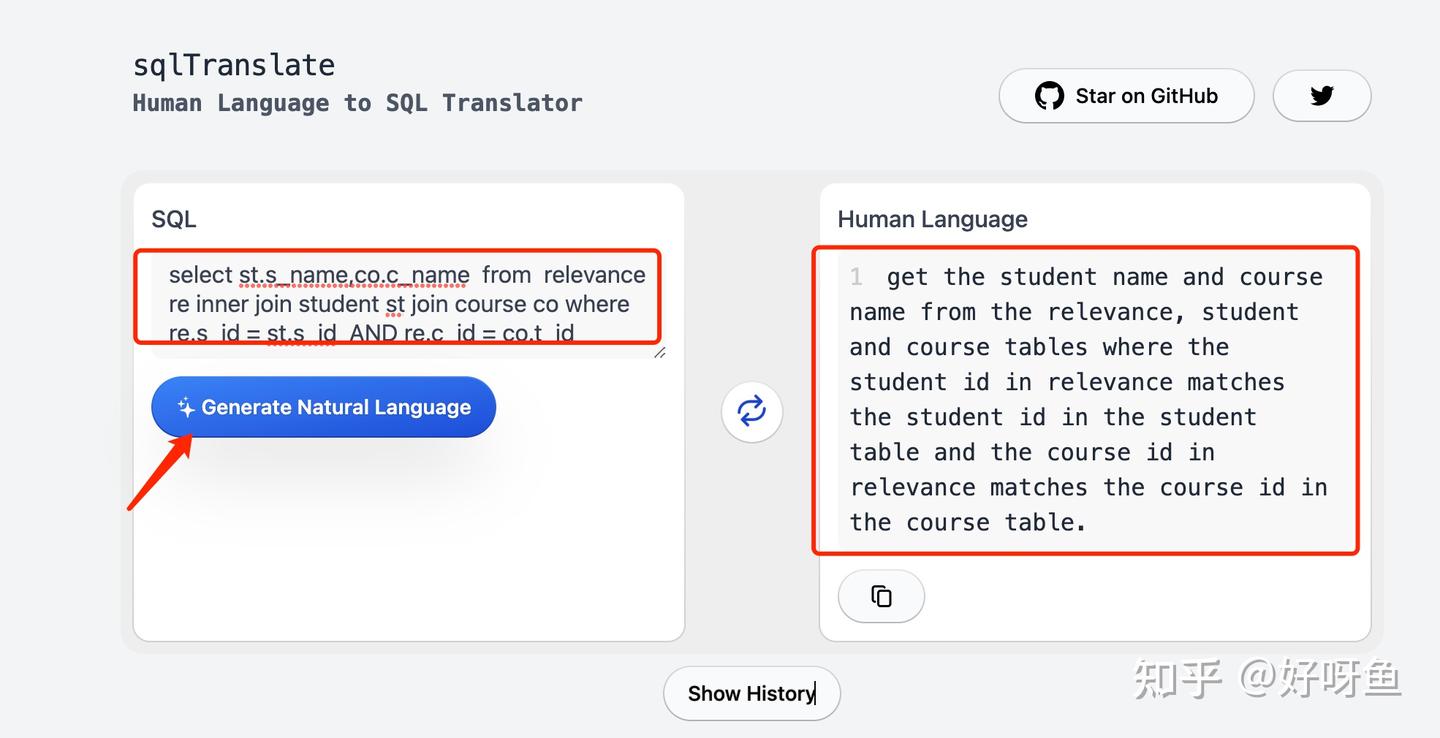1440x738 pixels.
Task: Click the GitHub logo inside the top-right button
Action: 1049,96
